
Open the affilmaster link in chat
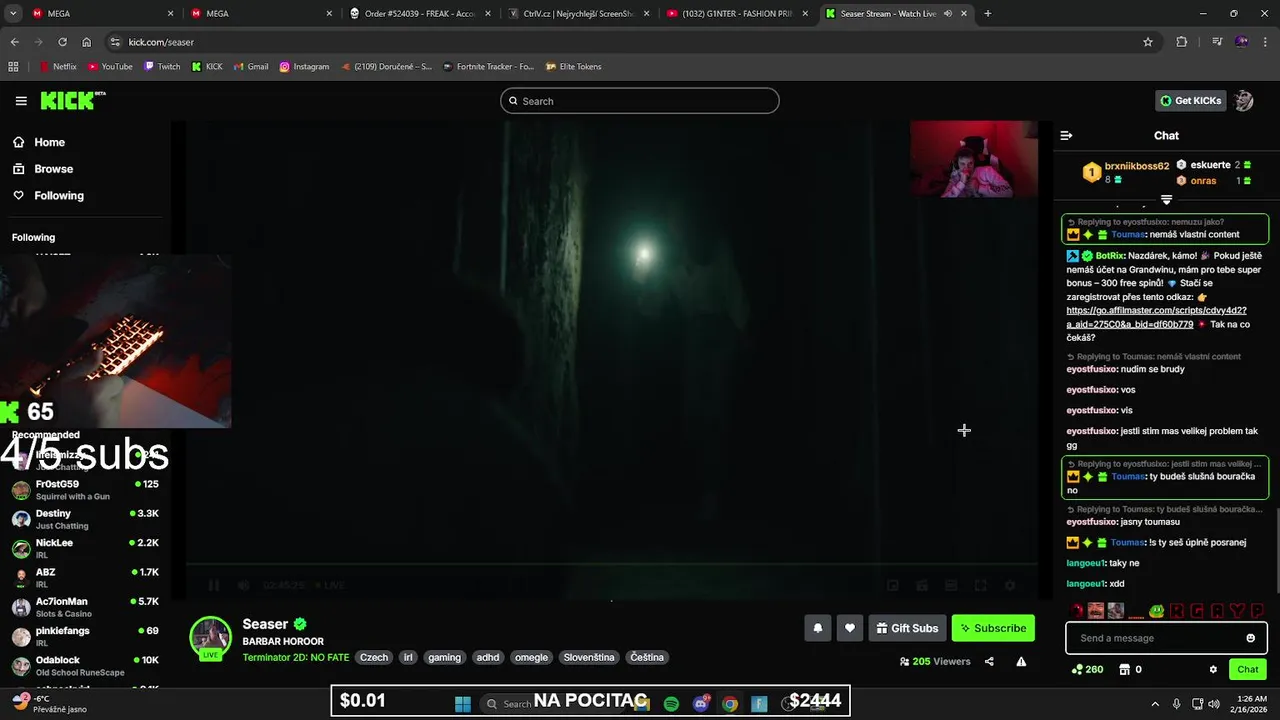click(1156, 317)
